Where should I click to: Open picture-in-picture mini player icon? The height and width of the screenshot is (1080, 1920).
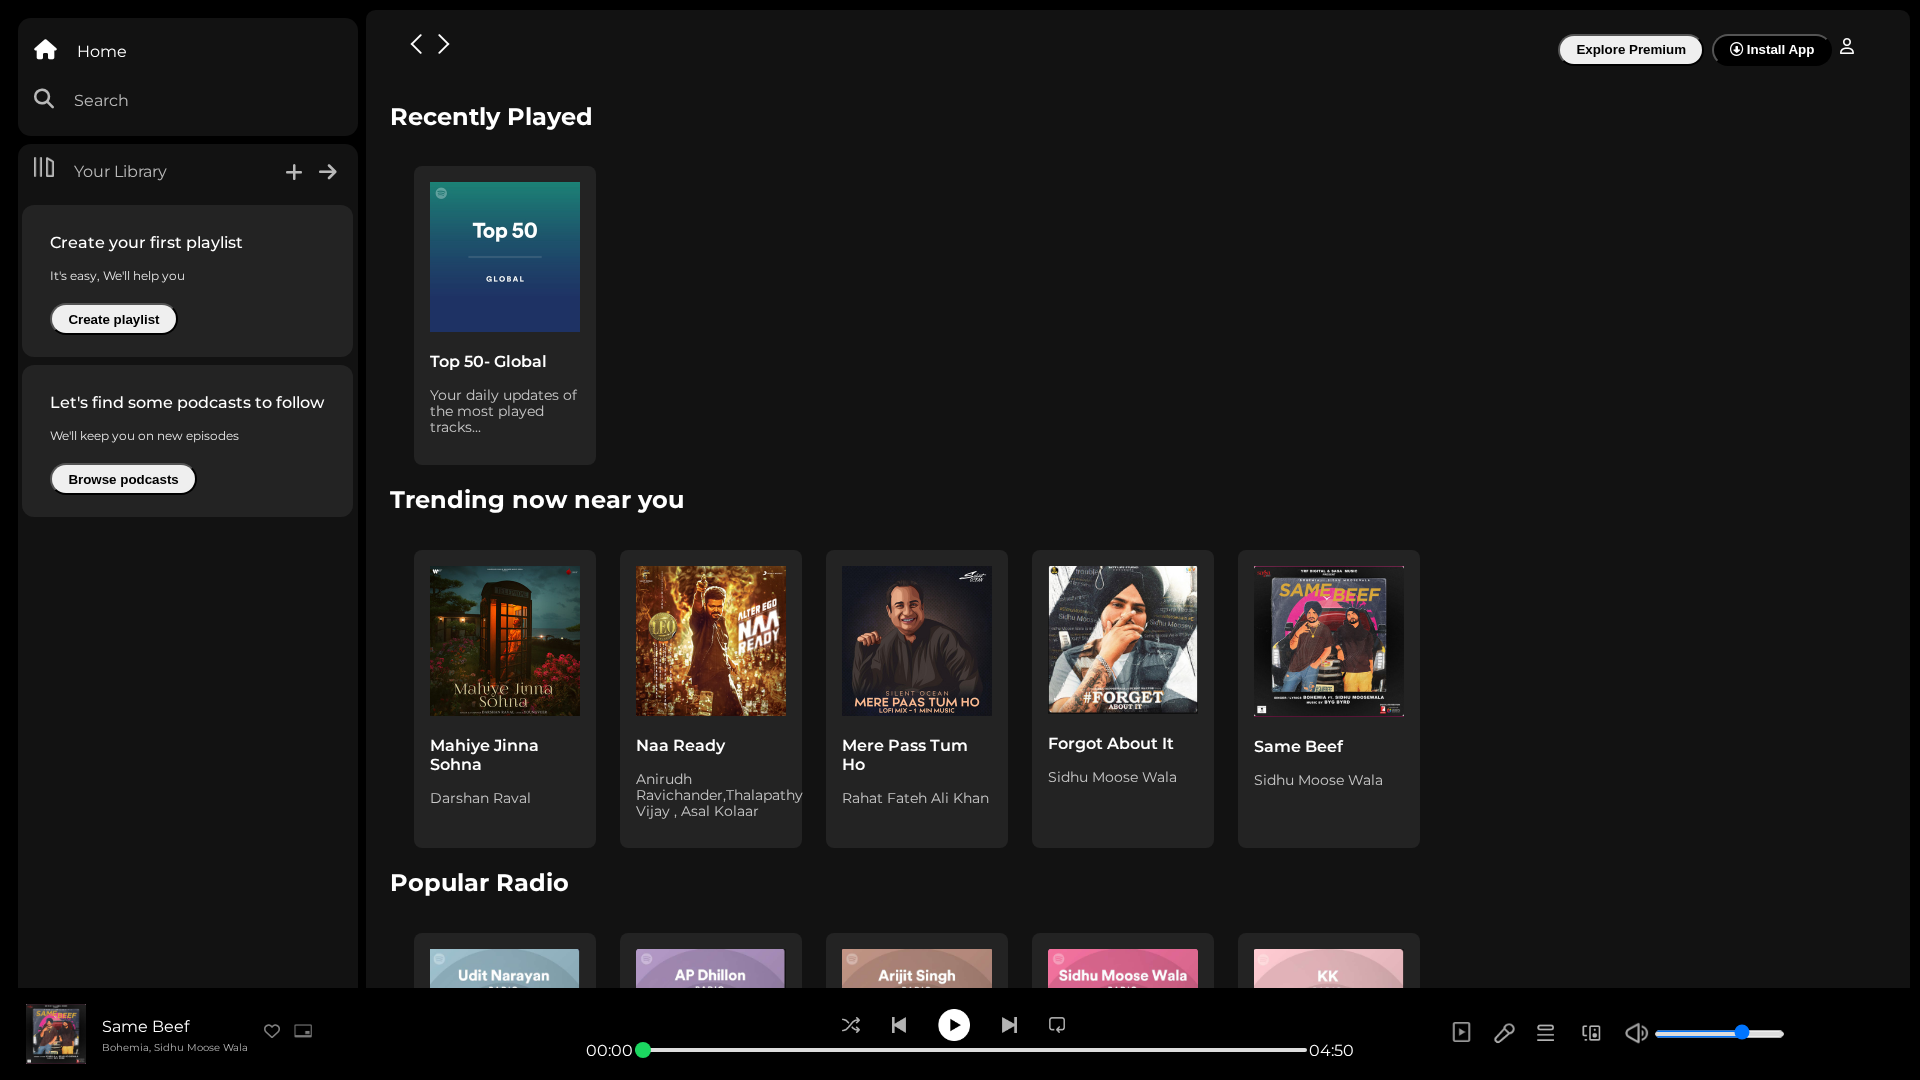pyautogui.click(x=303, y=1031)
